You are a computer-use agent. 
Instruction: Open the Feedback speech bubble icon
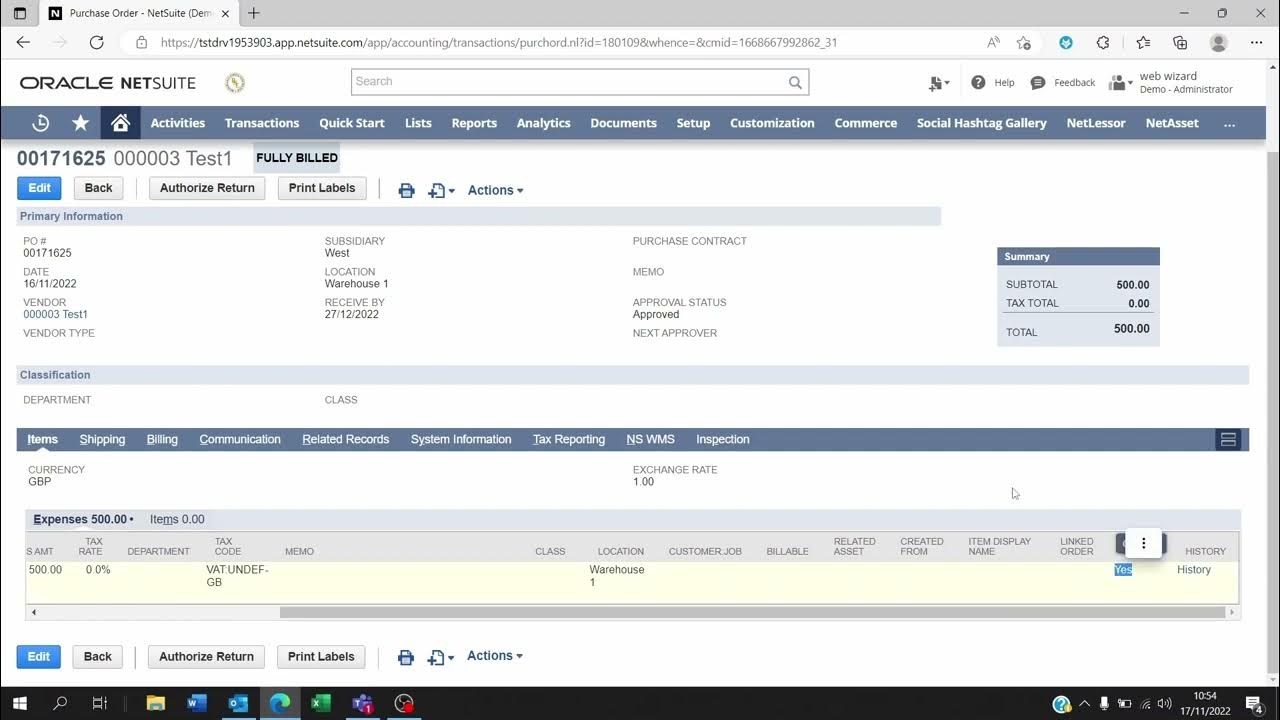pos(1038,82)
